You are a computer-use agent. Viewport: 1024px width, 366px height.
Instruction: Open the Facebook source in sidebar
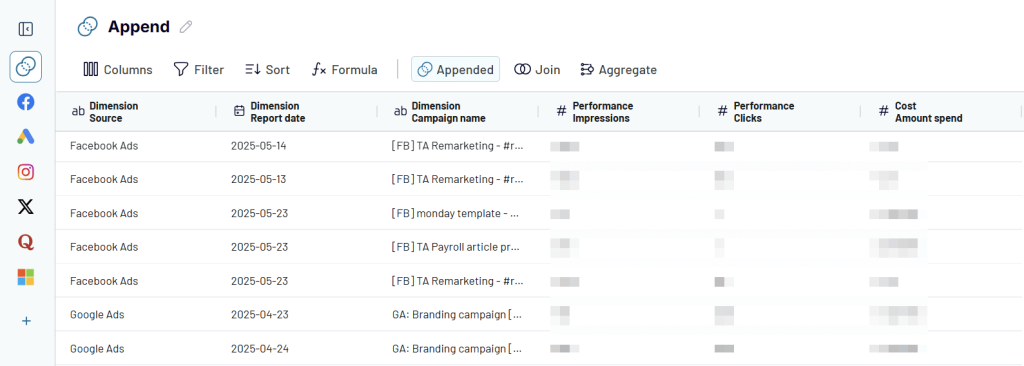coord(25,102)
